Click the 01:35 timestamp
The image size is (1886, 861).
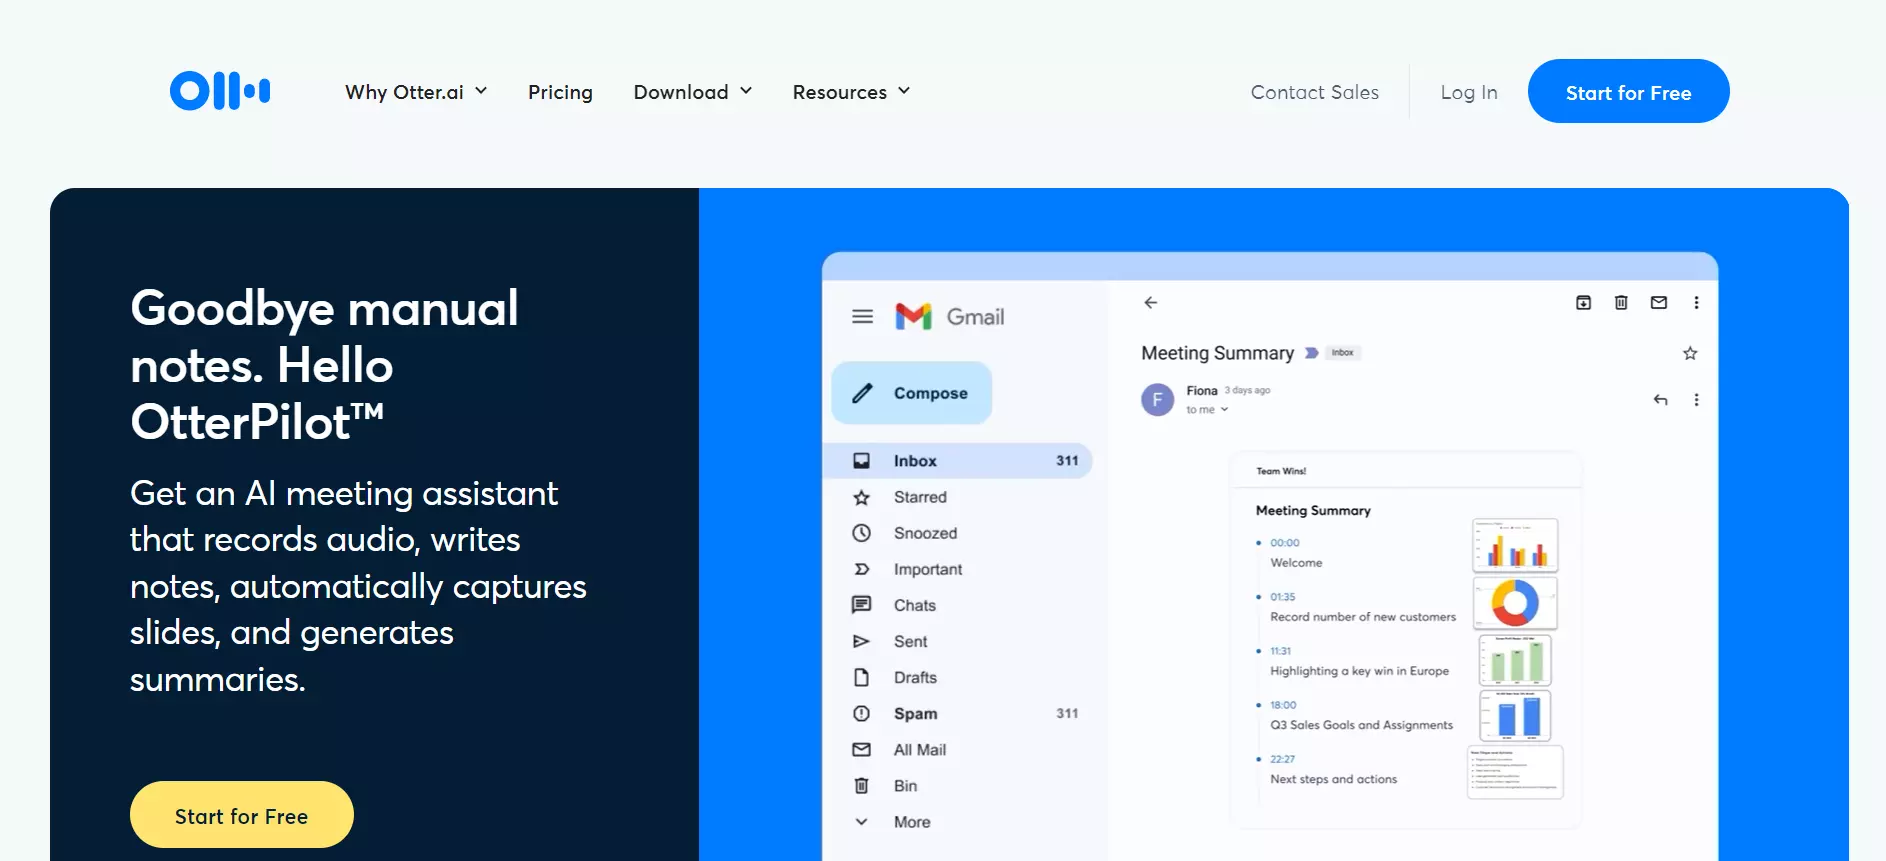1282,597
